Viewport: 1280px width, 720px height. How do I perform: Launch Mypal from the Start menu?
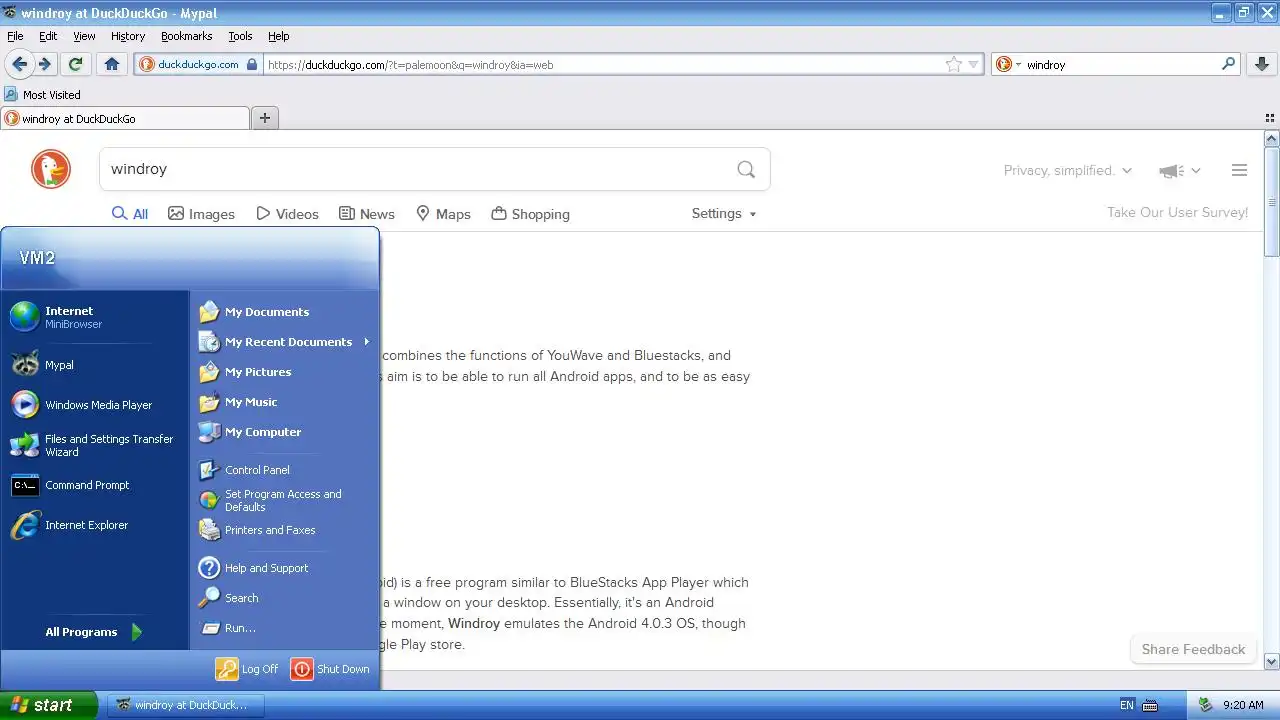point(95,365)
